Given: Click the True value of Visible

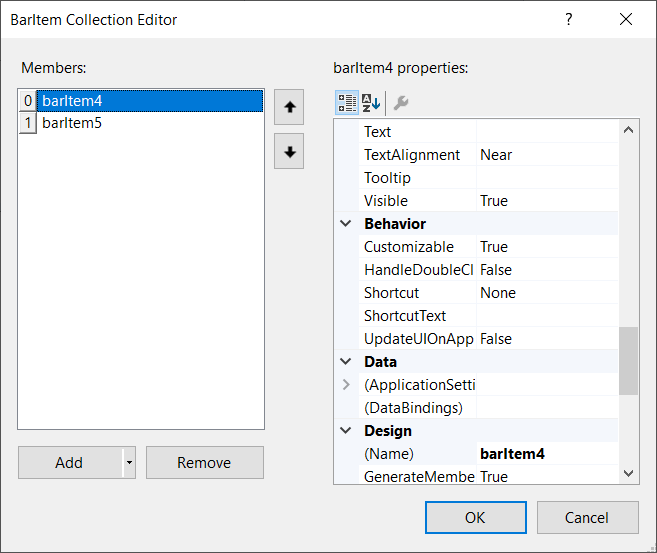Looking at the screenshot, I should [x=494, y=201].
